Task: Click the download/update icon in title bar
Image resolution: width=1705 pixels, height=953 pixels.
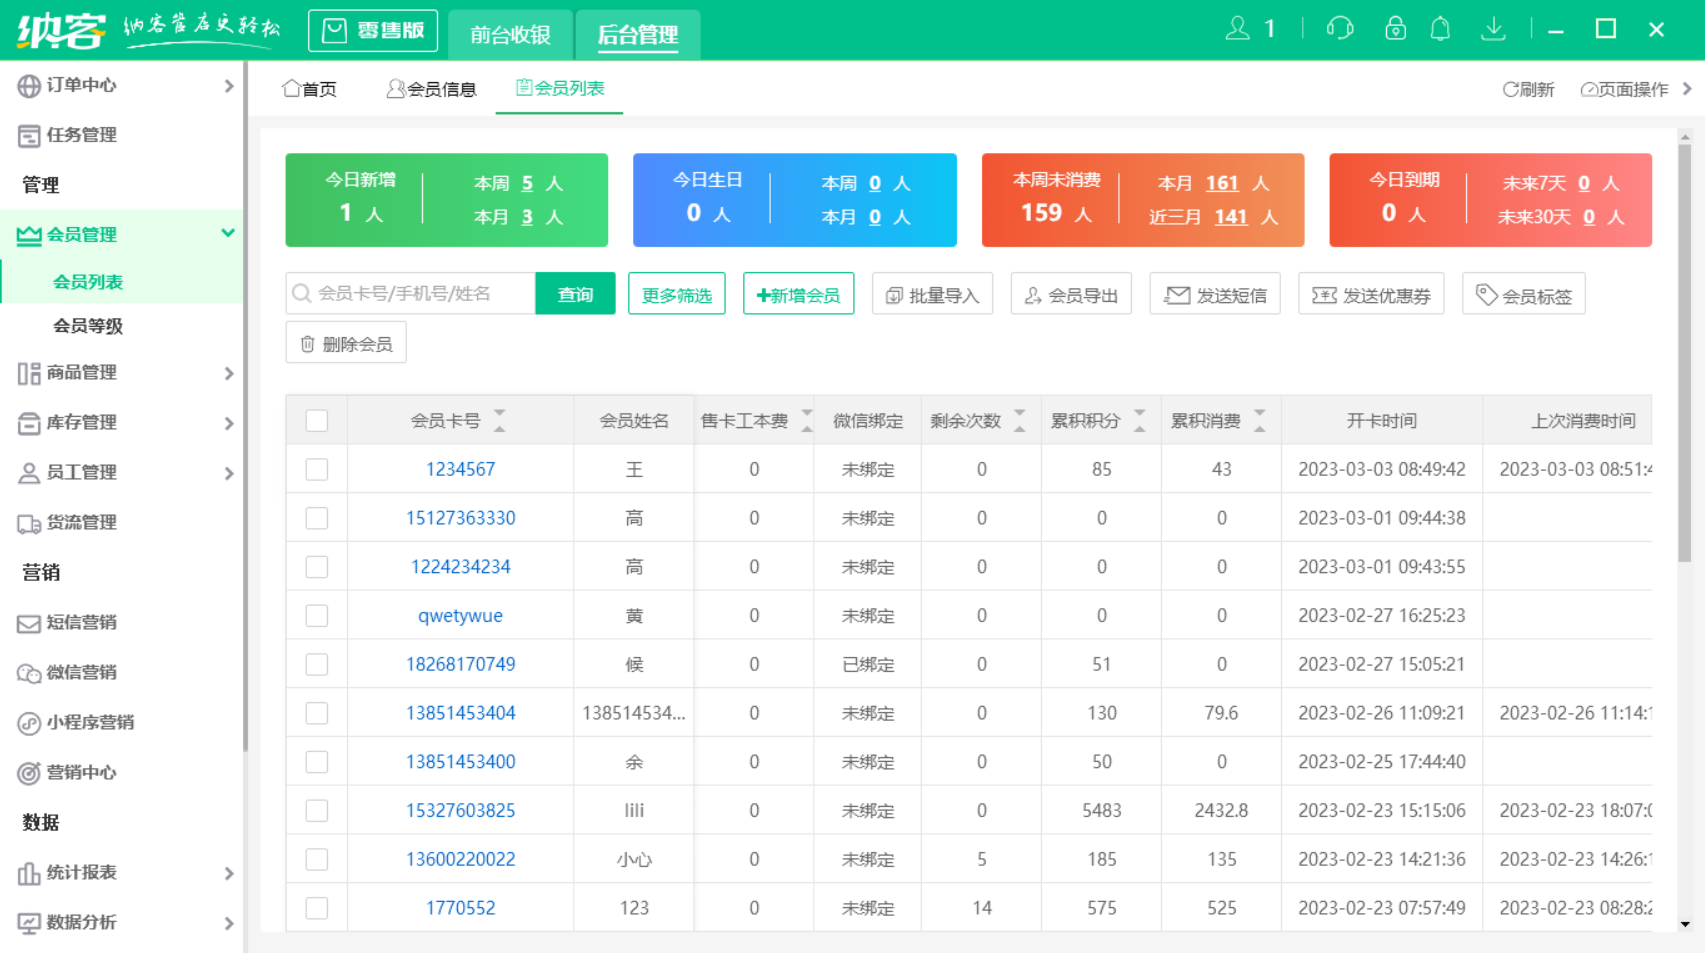Action: [x=1492, y=29]
